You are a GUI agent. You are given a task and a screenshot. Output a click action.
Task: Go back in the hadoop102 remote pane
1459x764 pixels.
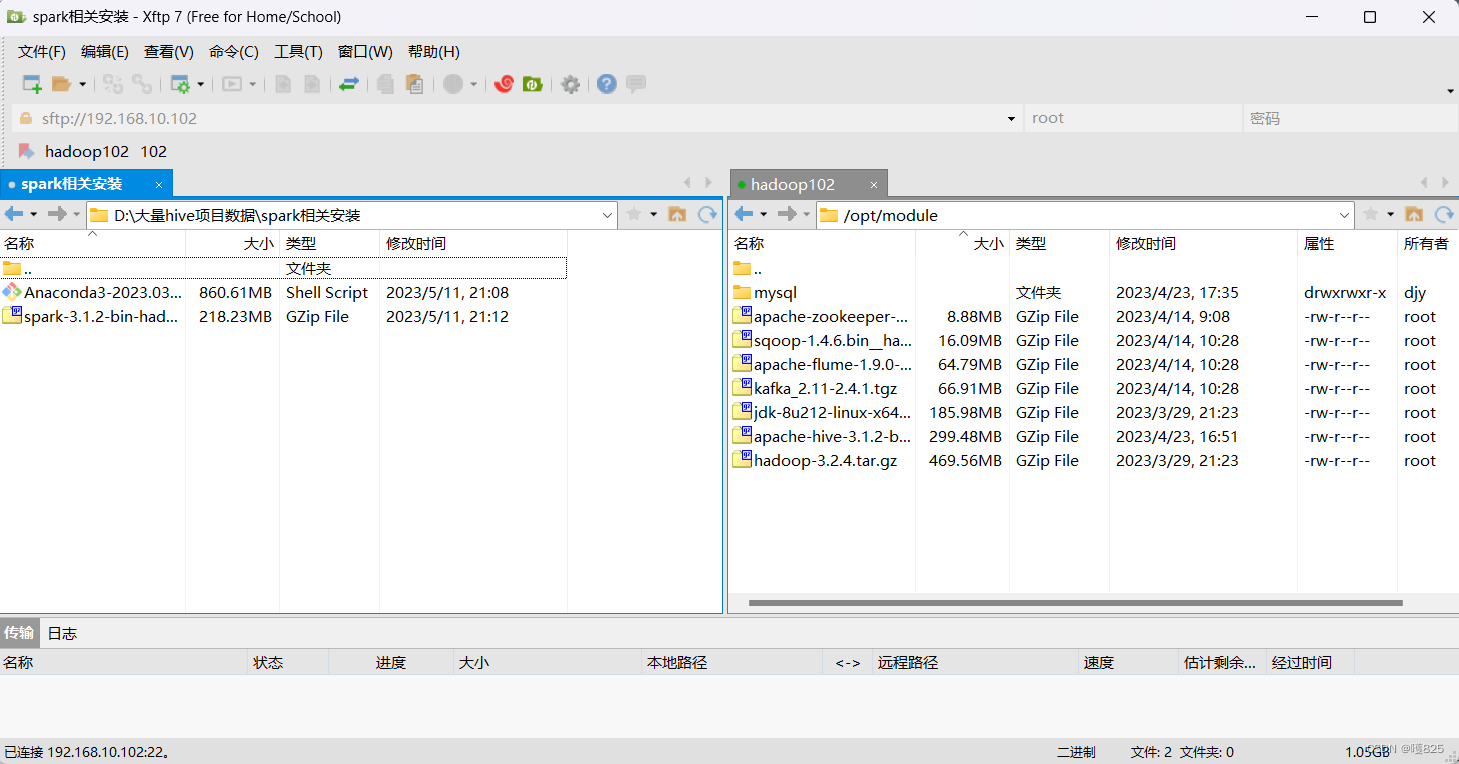pos(744,214)
